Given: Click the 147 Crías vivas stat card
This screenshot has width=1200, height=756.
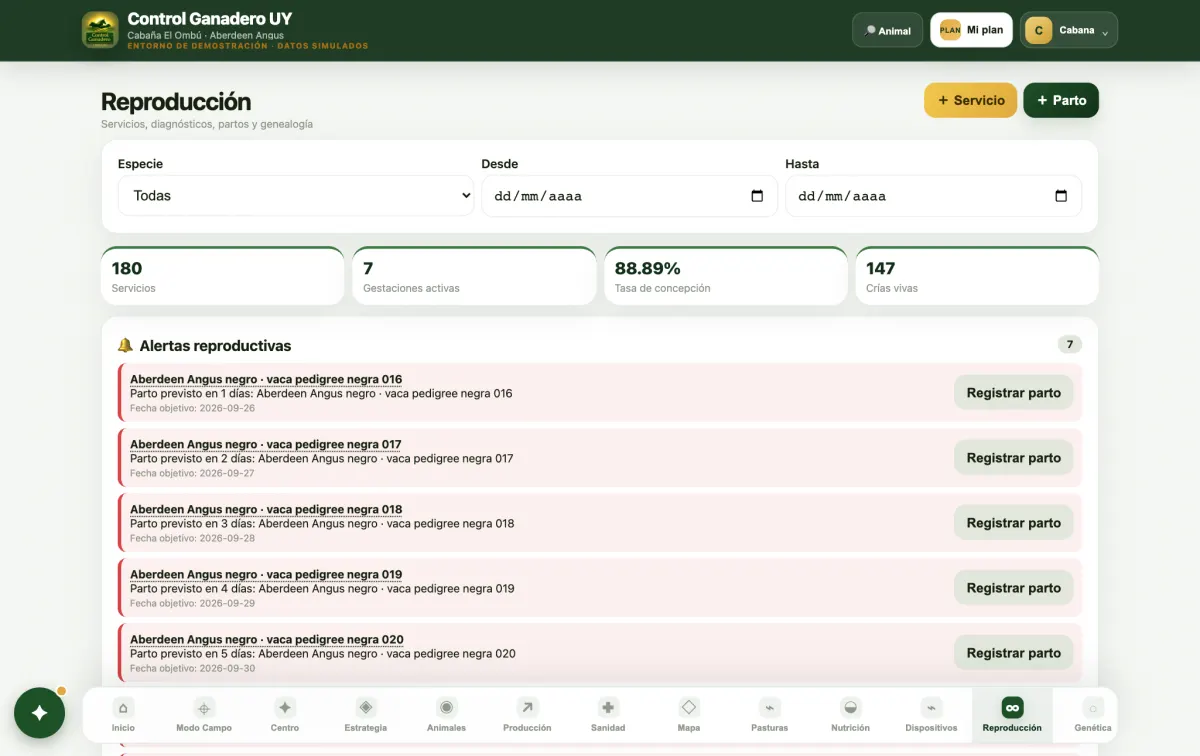Looking at the screenshot, I should tap(977, 276).
